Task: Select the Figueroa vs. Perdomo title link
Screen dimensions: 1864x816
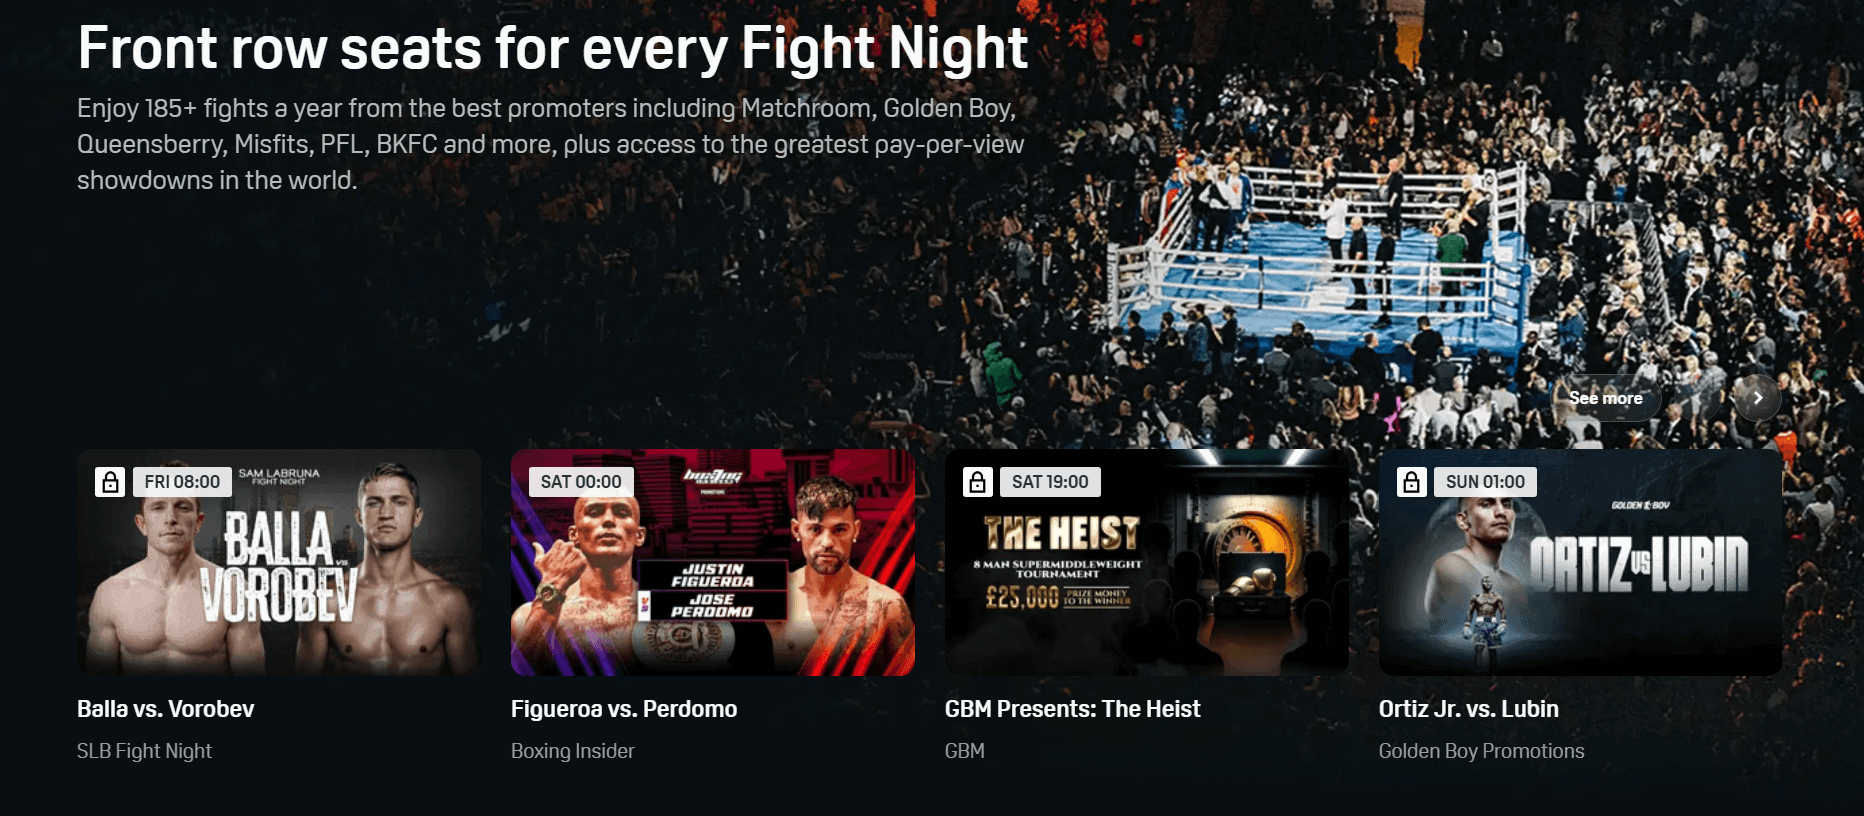Action: [x=624, y=709]
